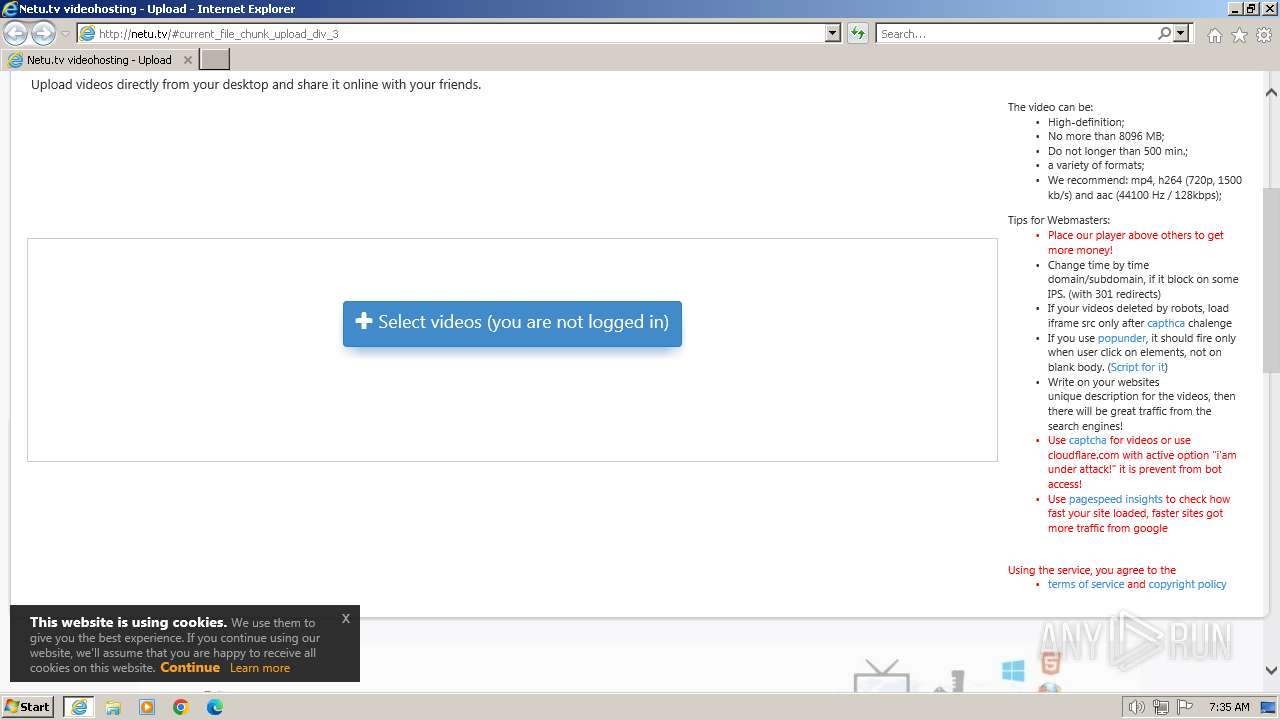Open the Script for it link
1280x720 pixels.
coord(1138,367)
